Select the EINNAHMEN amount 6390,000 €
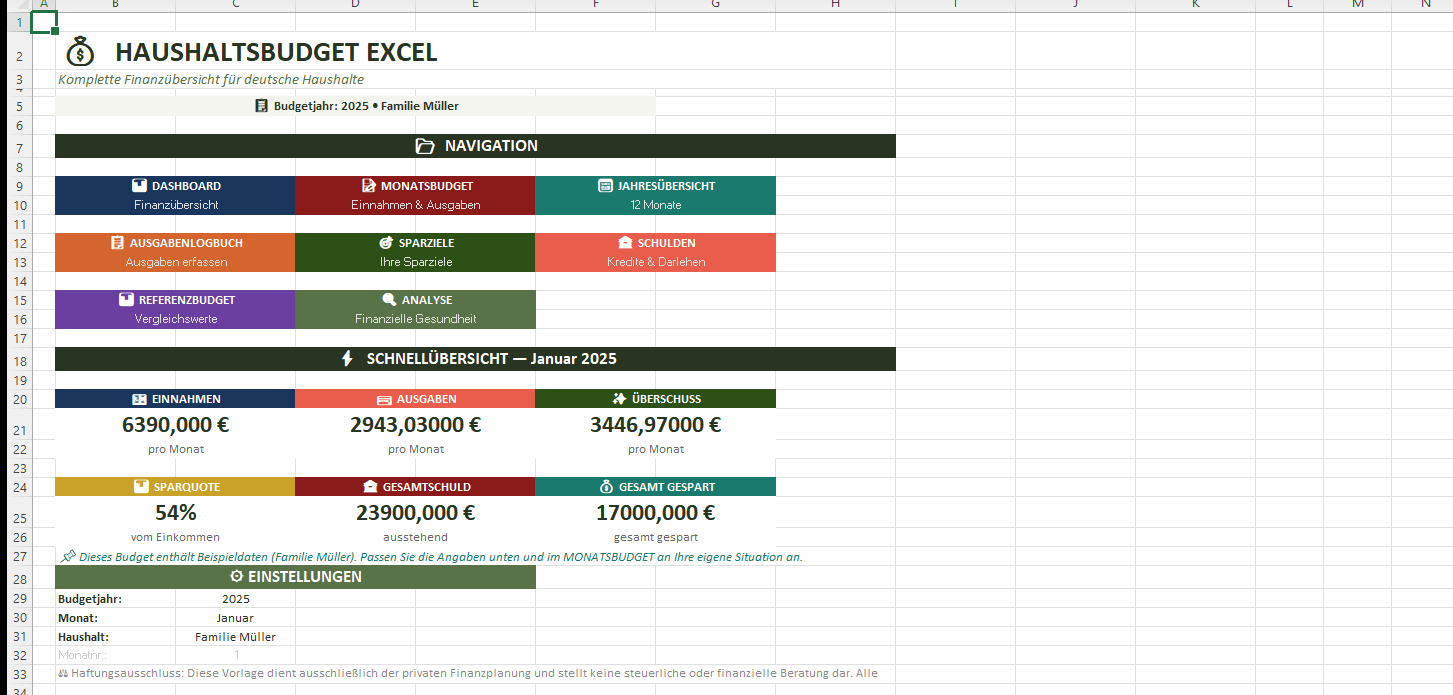1453x695 pixels. pyautogui.click(x=175, y=425)
